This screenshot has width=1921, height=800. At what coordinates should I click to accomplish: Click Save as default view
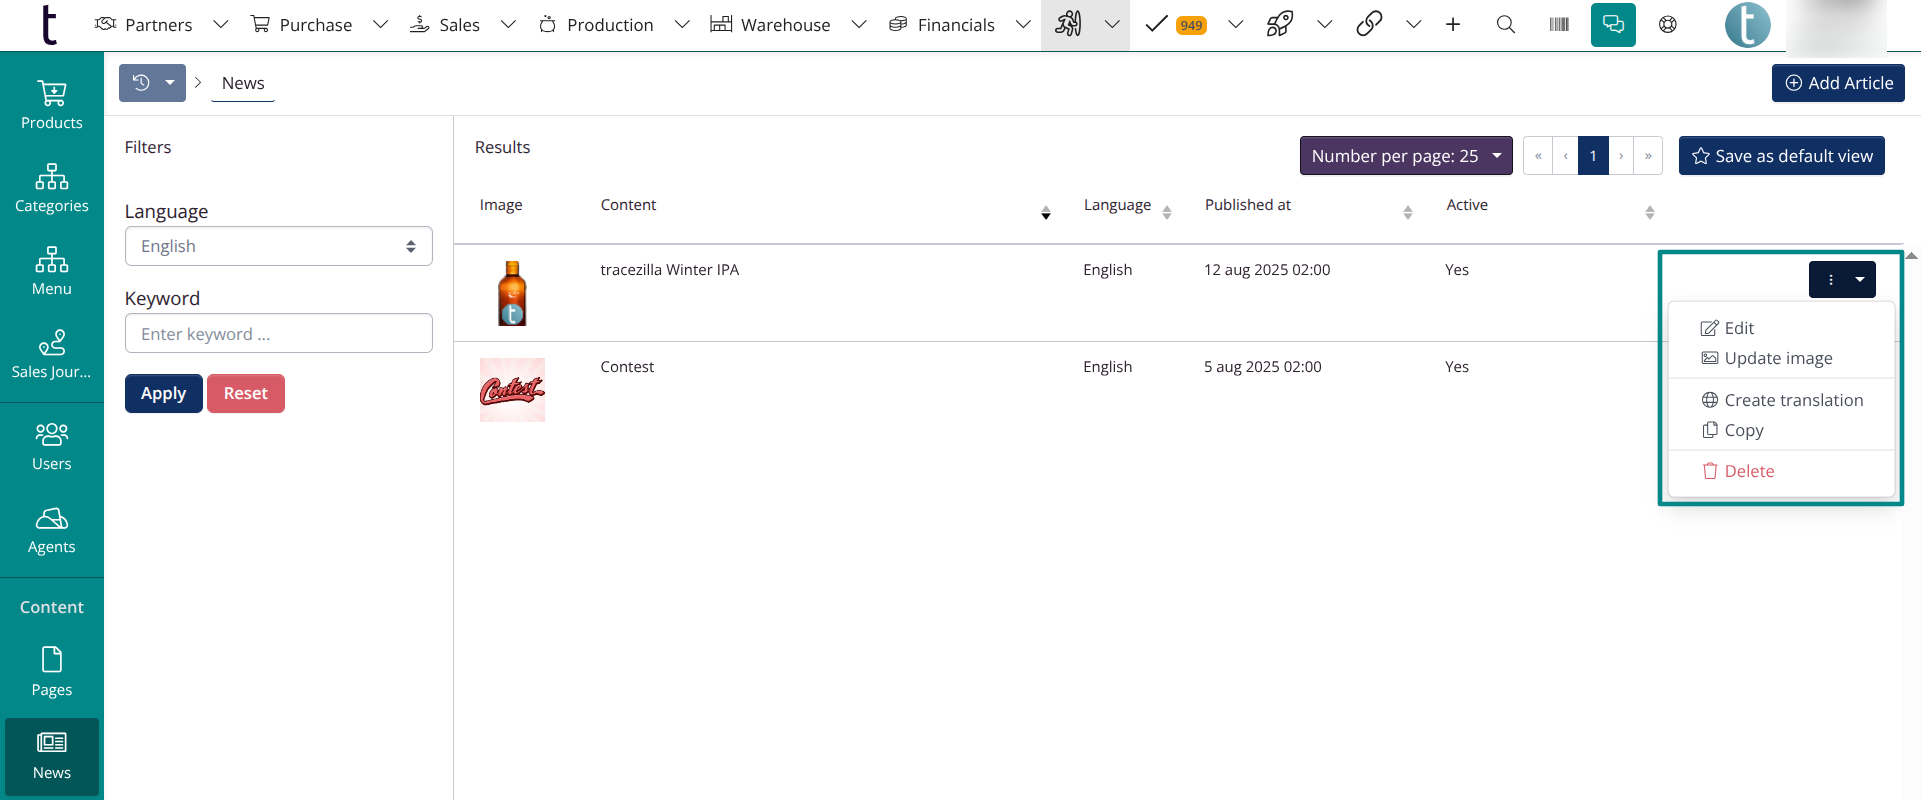(1782, 156)
